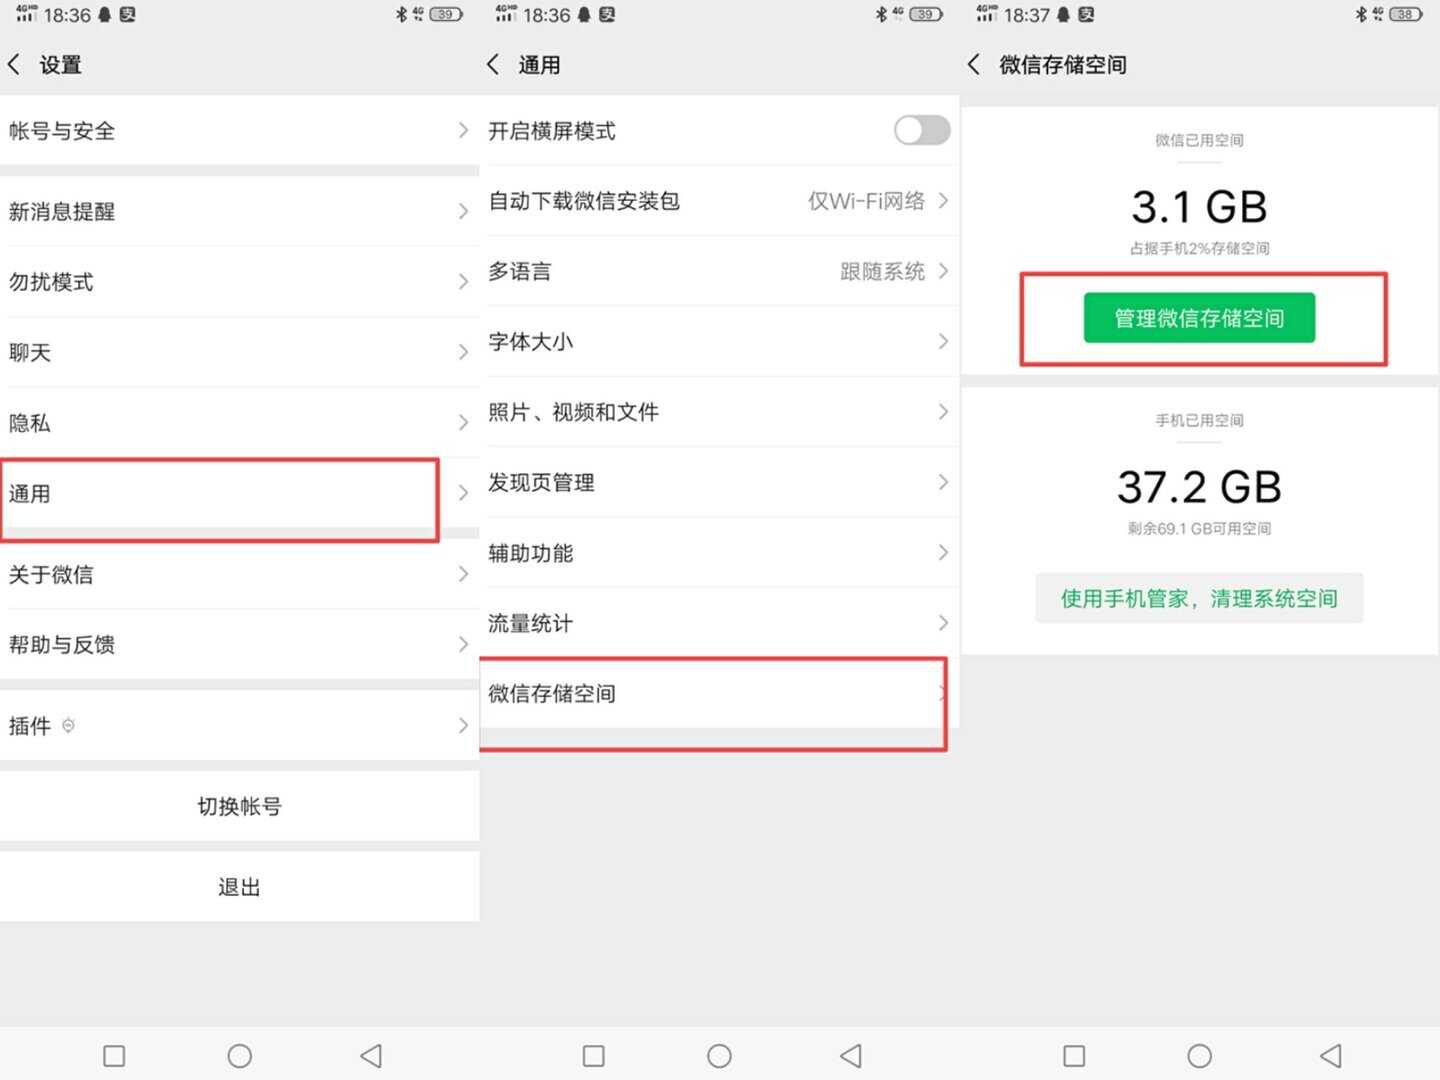
Task: Tap 切换帐号 button
Action: coord(240,806)
